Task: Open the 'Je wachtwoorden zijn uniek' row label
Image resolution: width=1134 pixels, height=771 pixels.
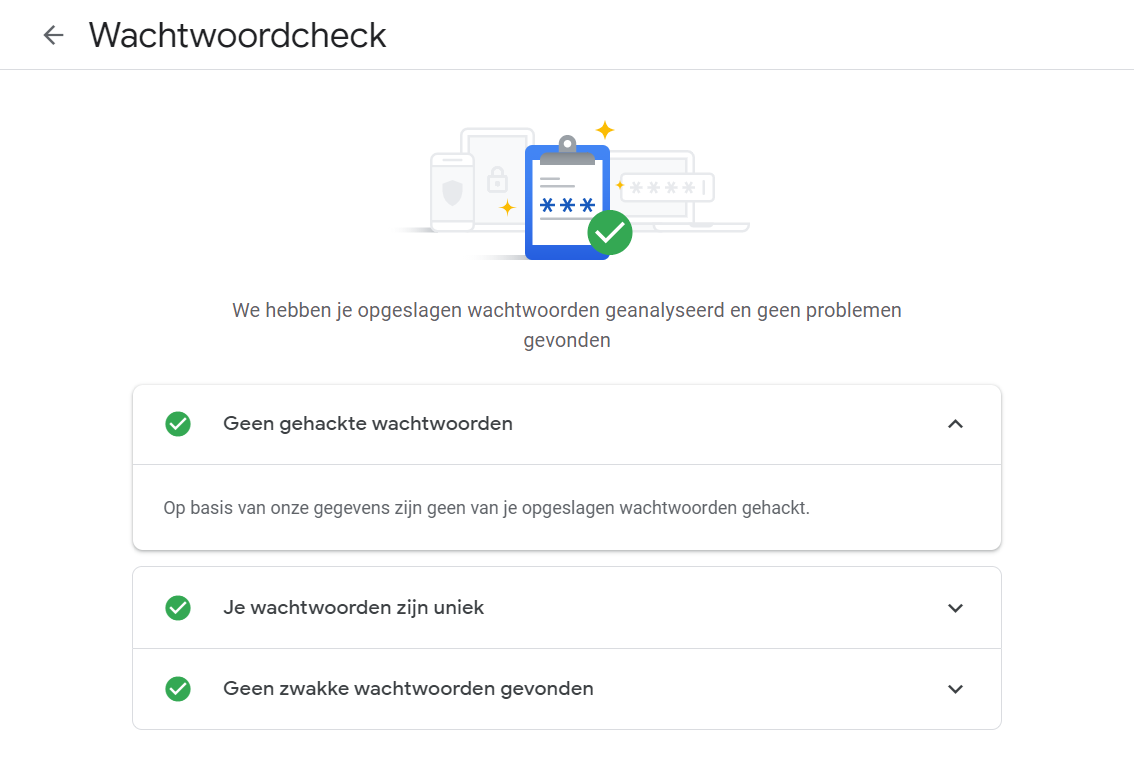Action: click(353, 608)
